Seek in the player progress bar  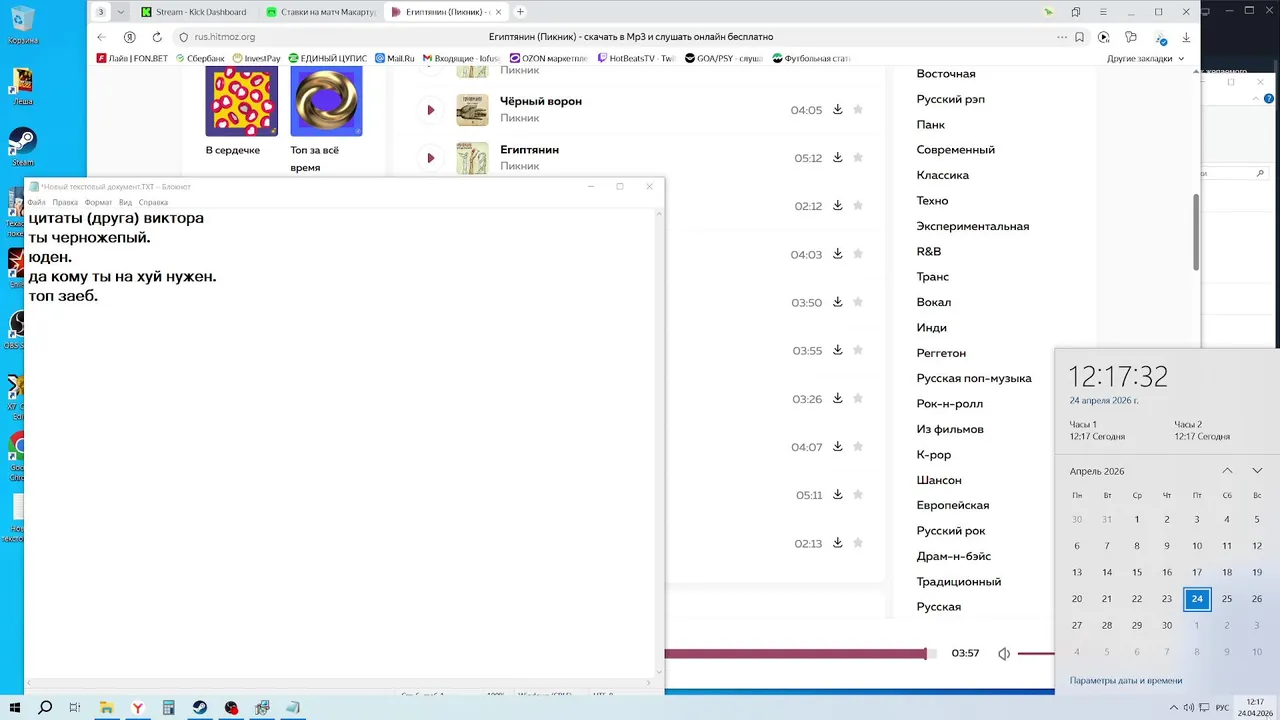pos(801,654)
